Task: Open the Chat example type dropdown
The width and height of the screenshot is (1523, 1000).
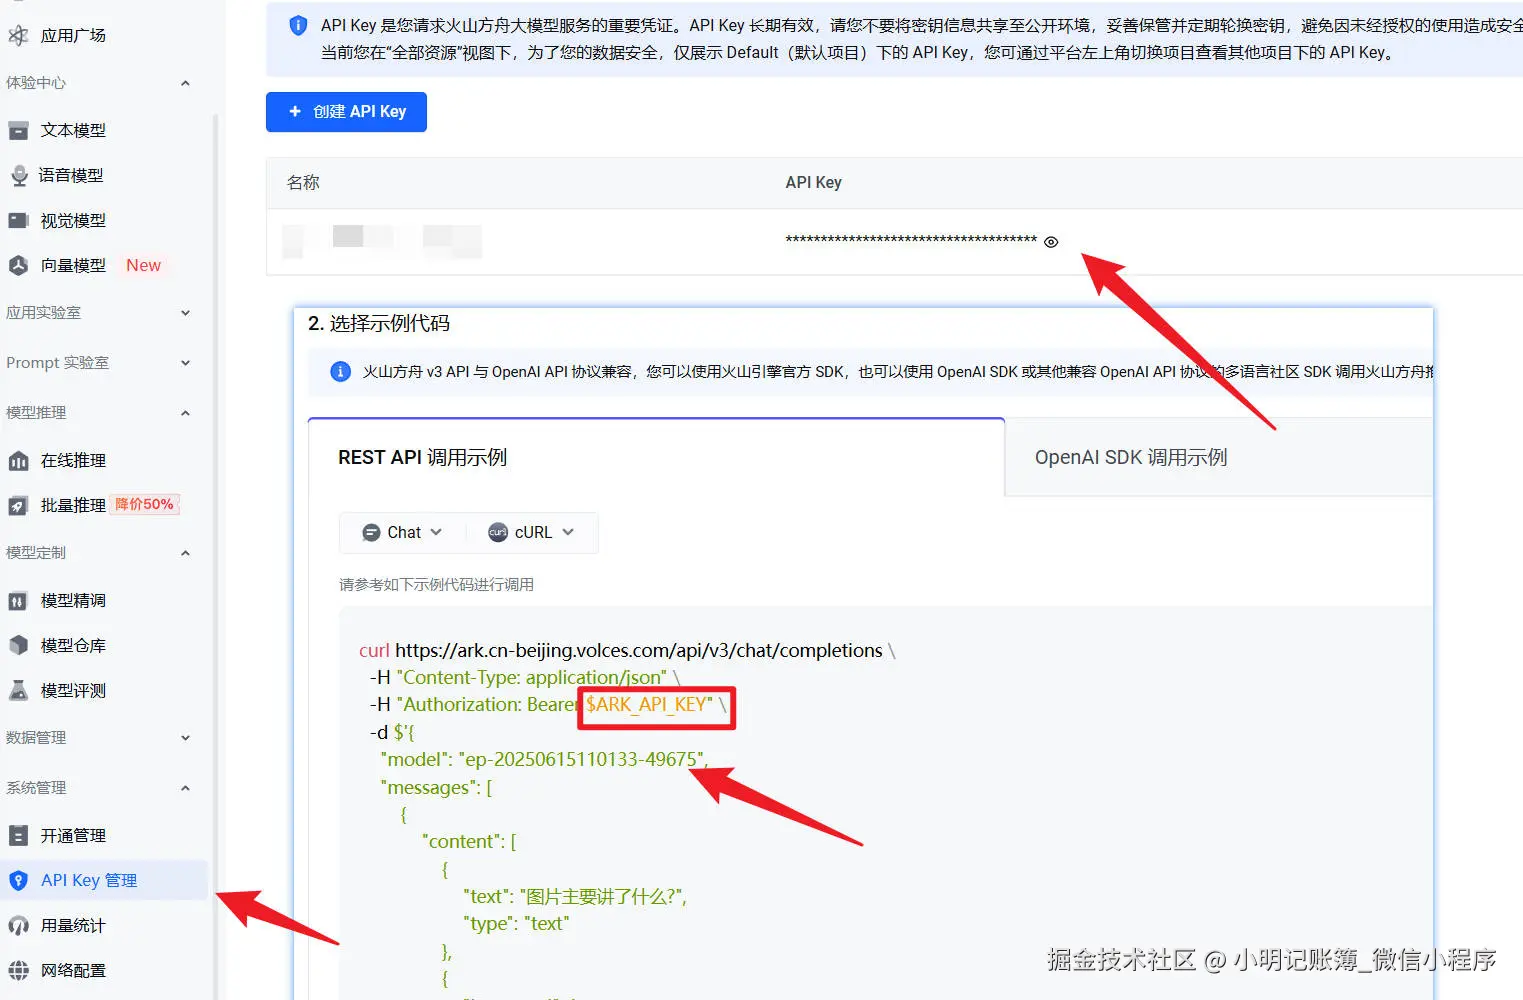Action: [x=400, y=532]
